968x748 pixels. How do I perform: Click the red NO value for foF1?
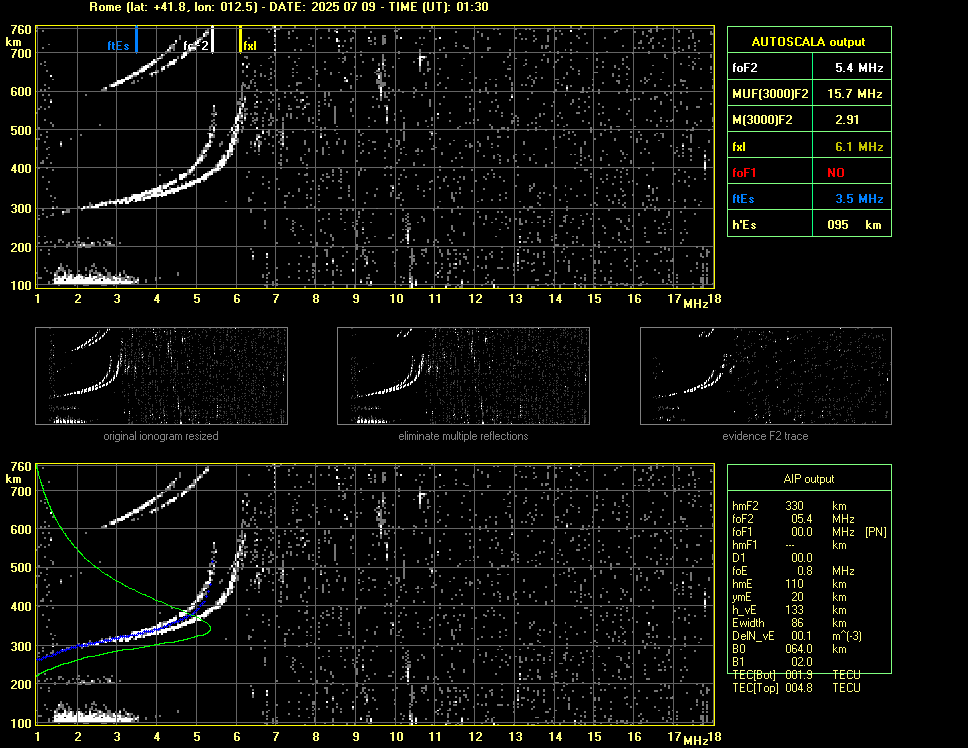coord(836,173)
